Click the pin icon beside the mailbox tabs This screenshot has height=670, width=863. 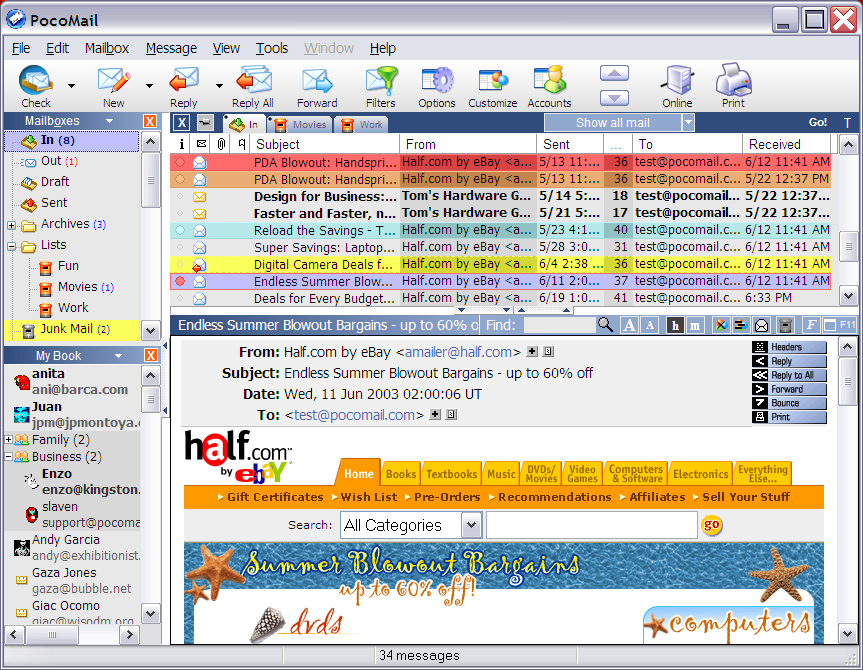click(205, 123)
